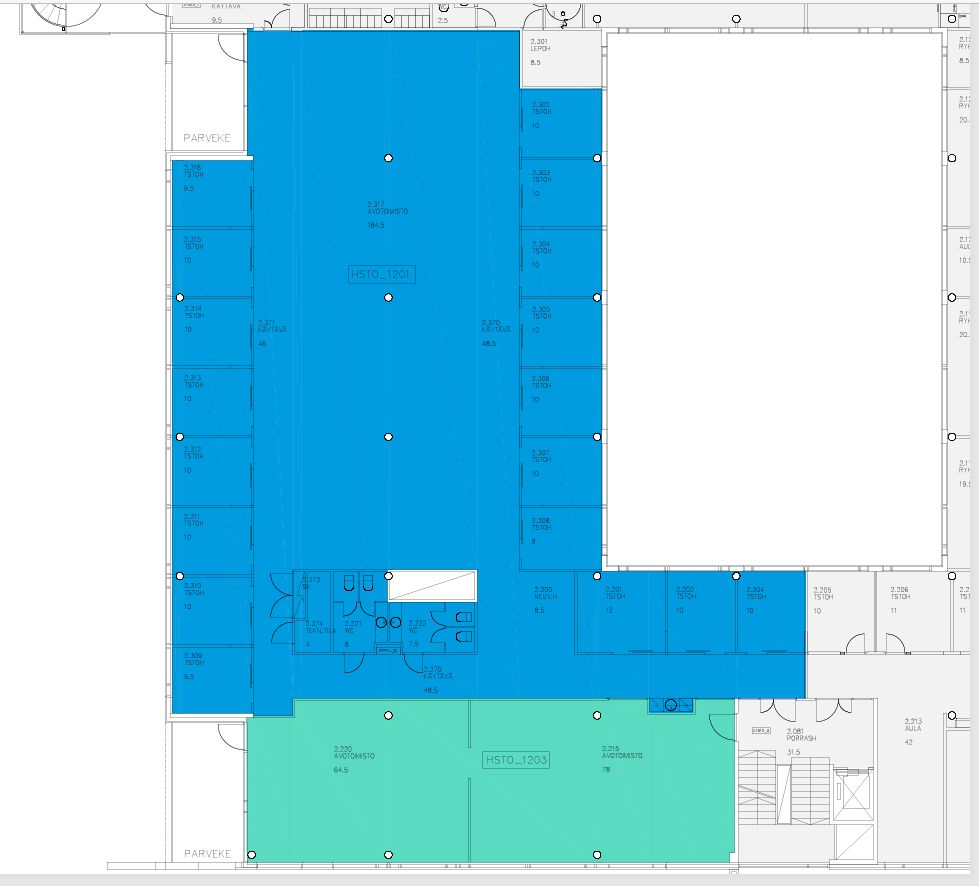Click the 2.081 PORRASH stairwell label
Screen dimensions: 979x886
[801, 734]
